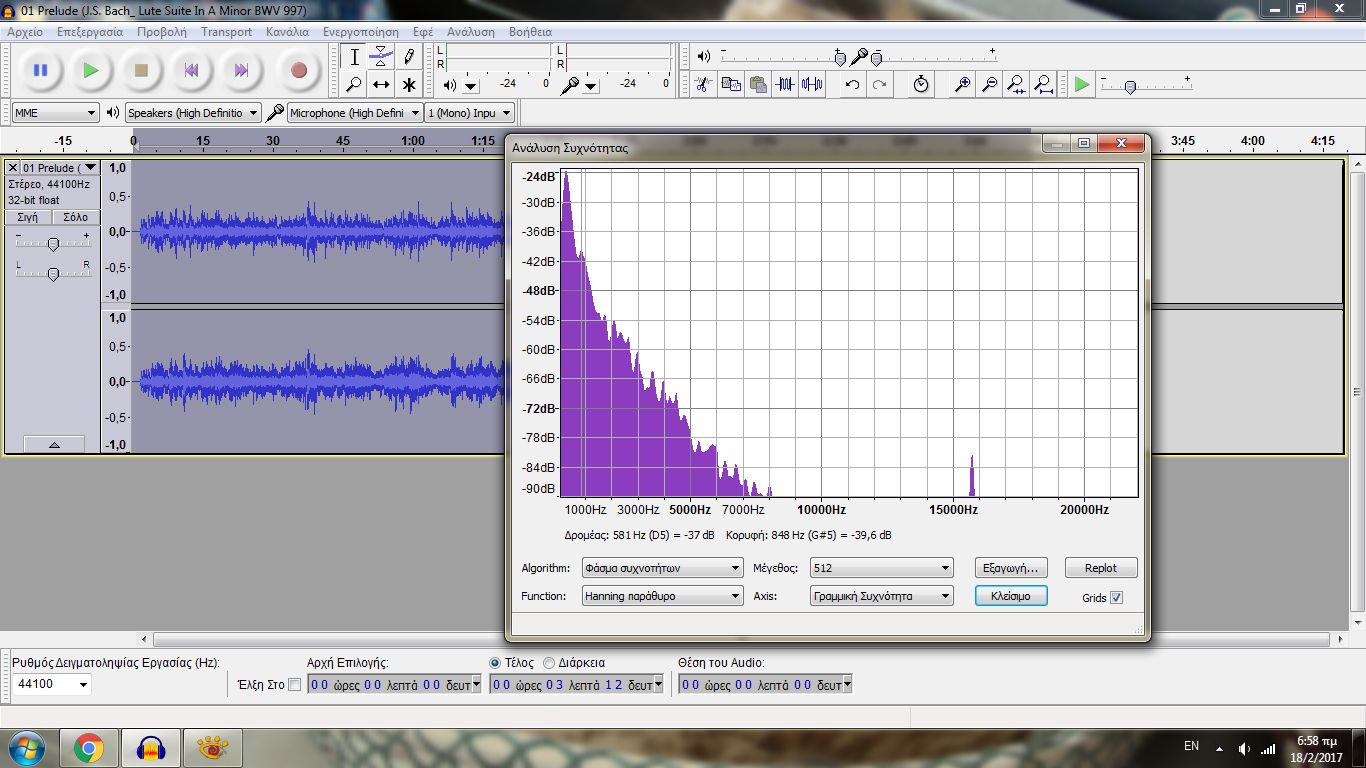Image resolution: width=1366 pixels, height=768 pixels.
Task: Click the Trim audio icon
Action: click(785, 85)
